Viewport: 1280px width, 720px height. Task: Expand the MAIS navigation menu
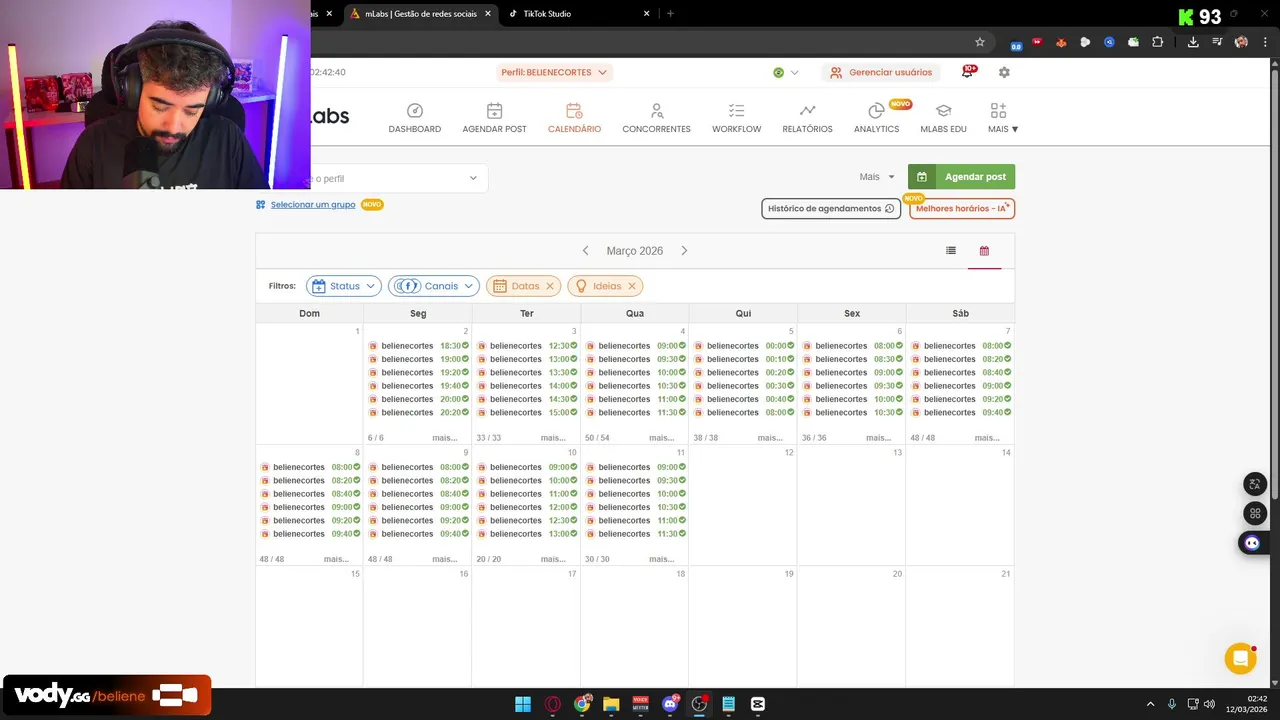[x=1002, y=118]
